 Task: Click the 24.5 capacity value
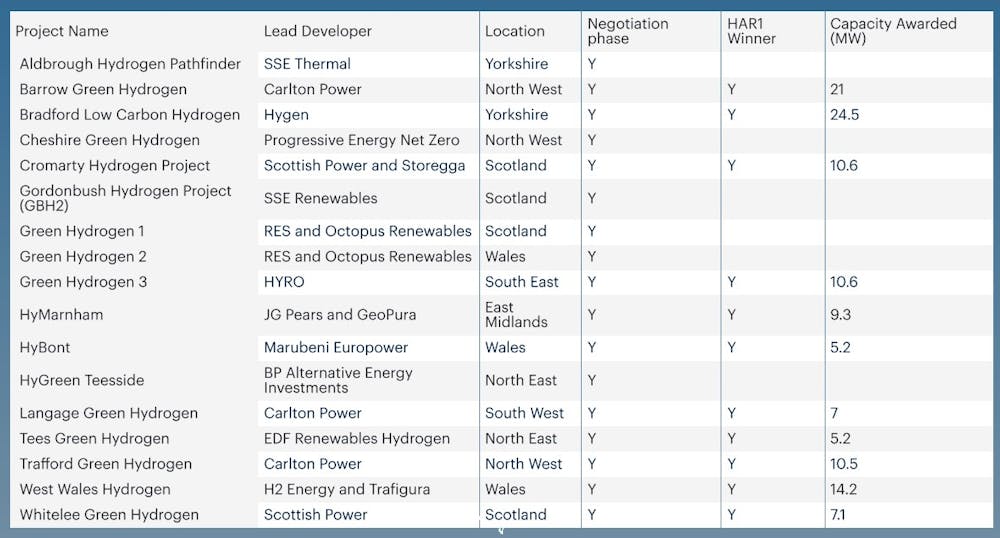click(844, 115)
